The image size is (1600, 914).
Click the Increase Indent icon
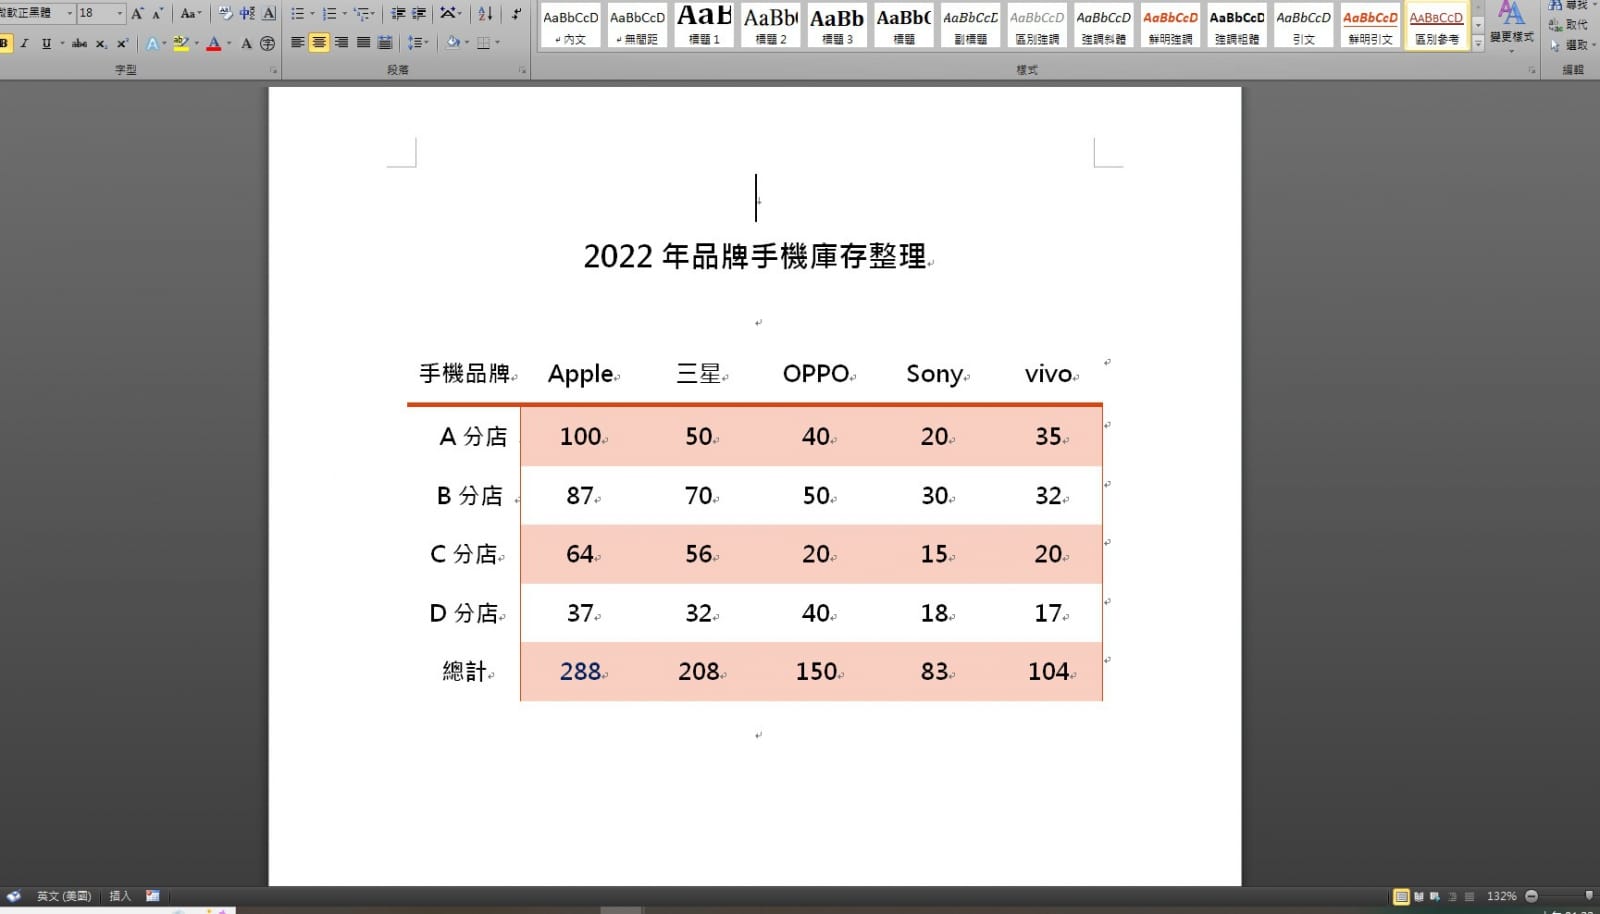[x=419, y=13]
